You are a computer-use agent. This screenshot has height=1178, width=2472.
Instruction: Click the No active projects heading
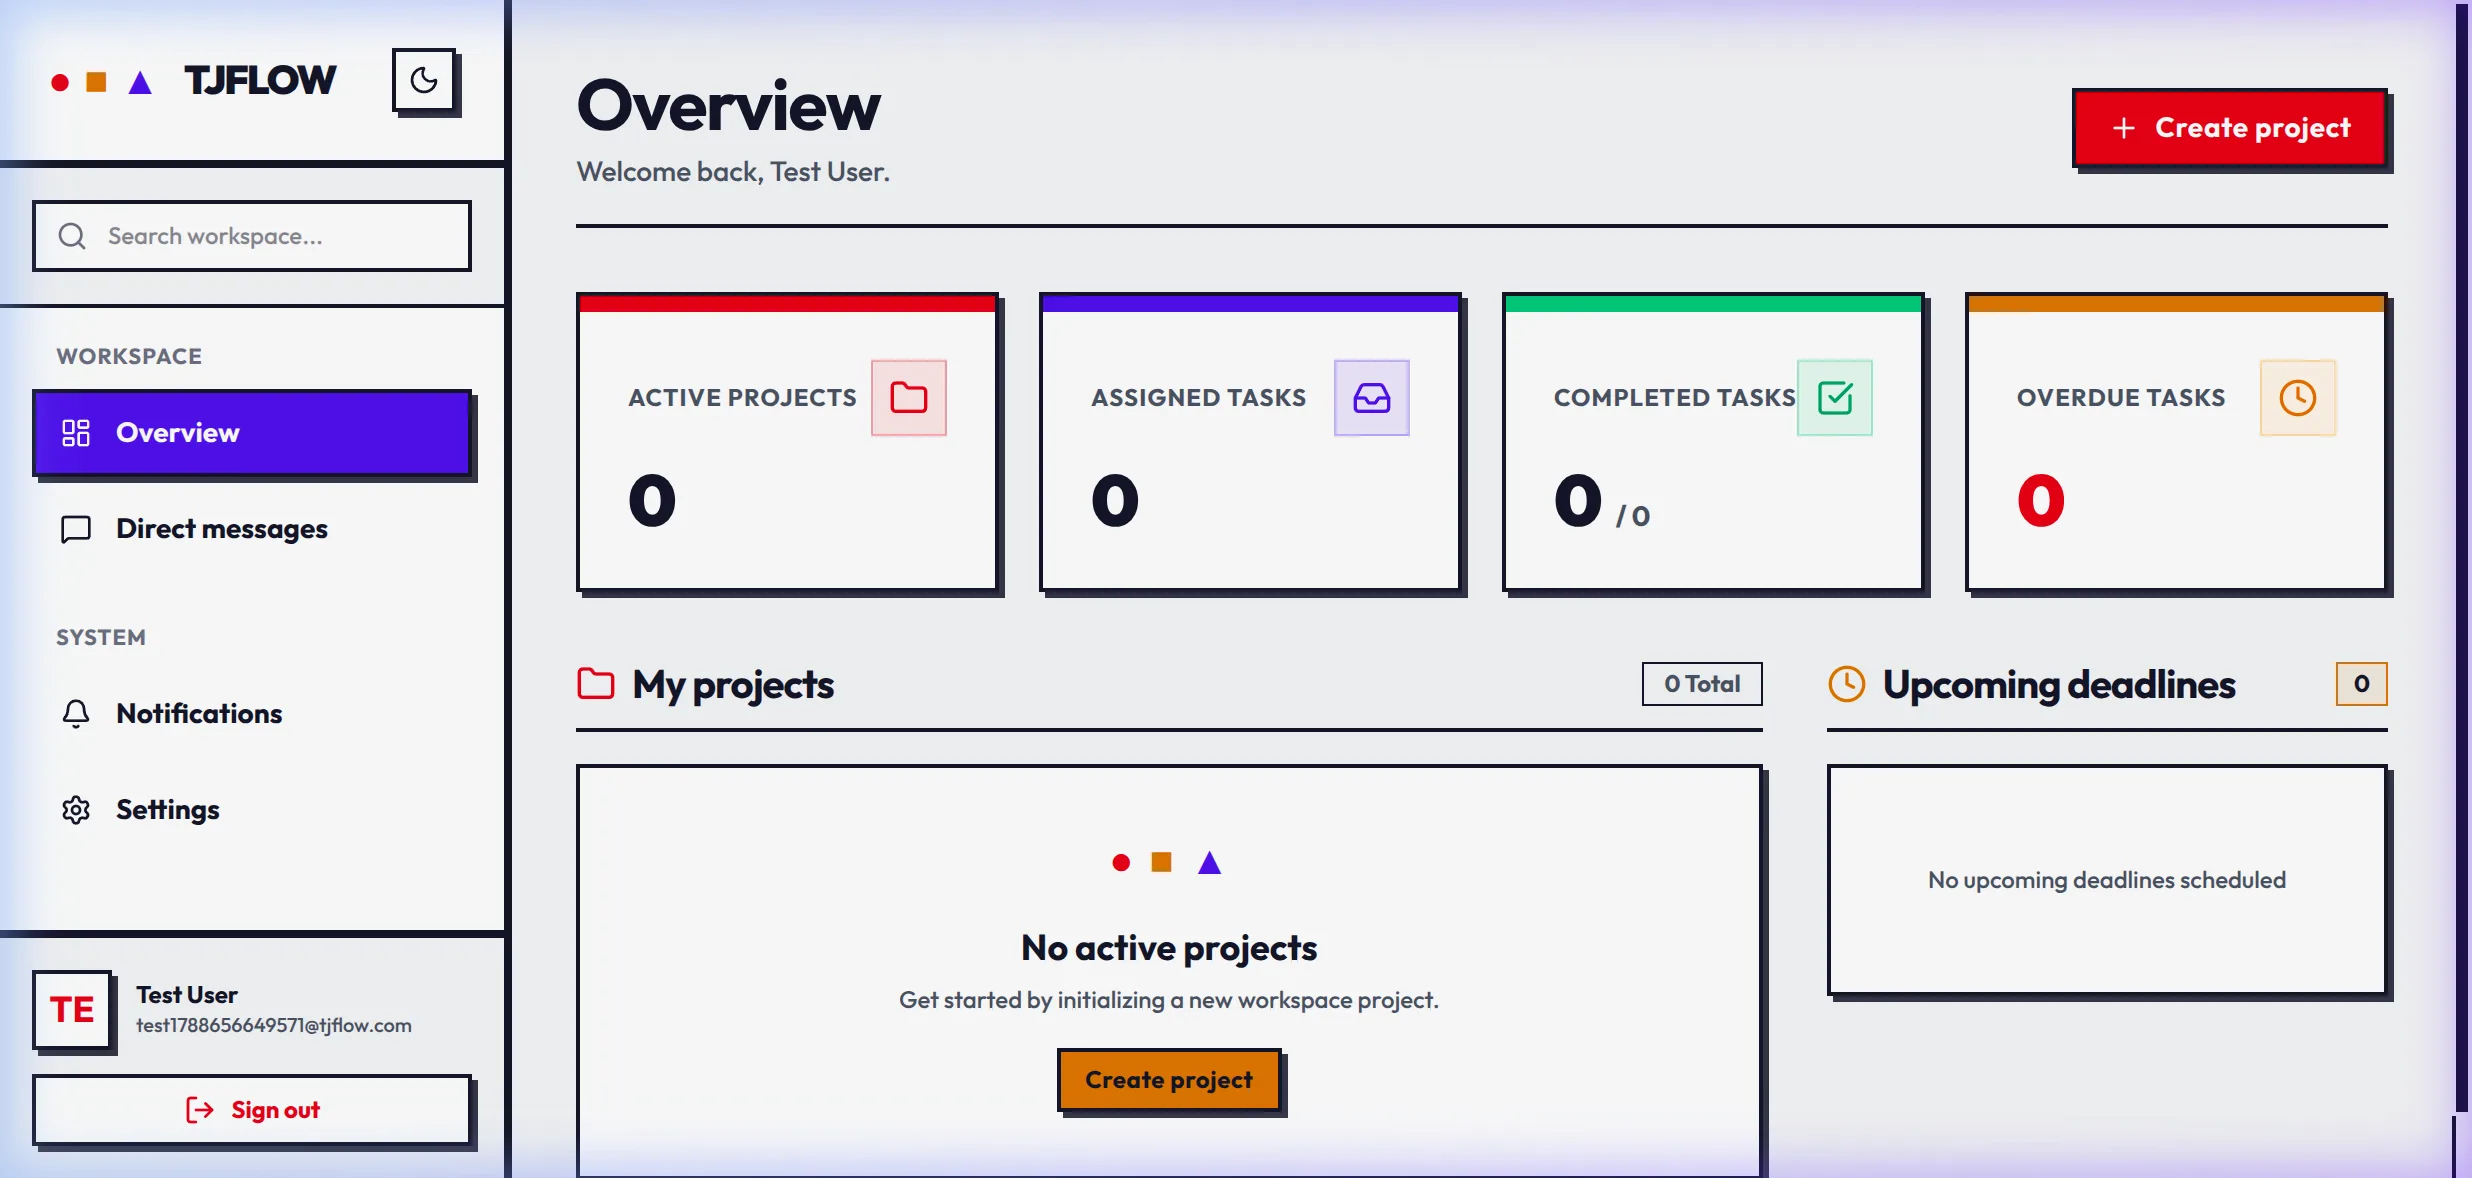(1169, 948)
